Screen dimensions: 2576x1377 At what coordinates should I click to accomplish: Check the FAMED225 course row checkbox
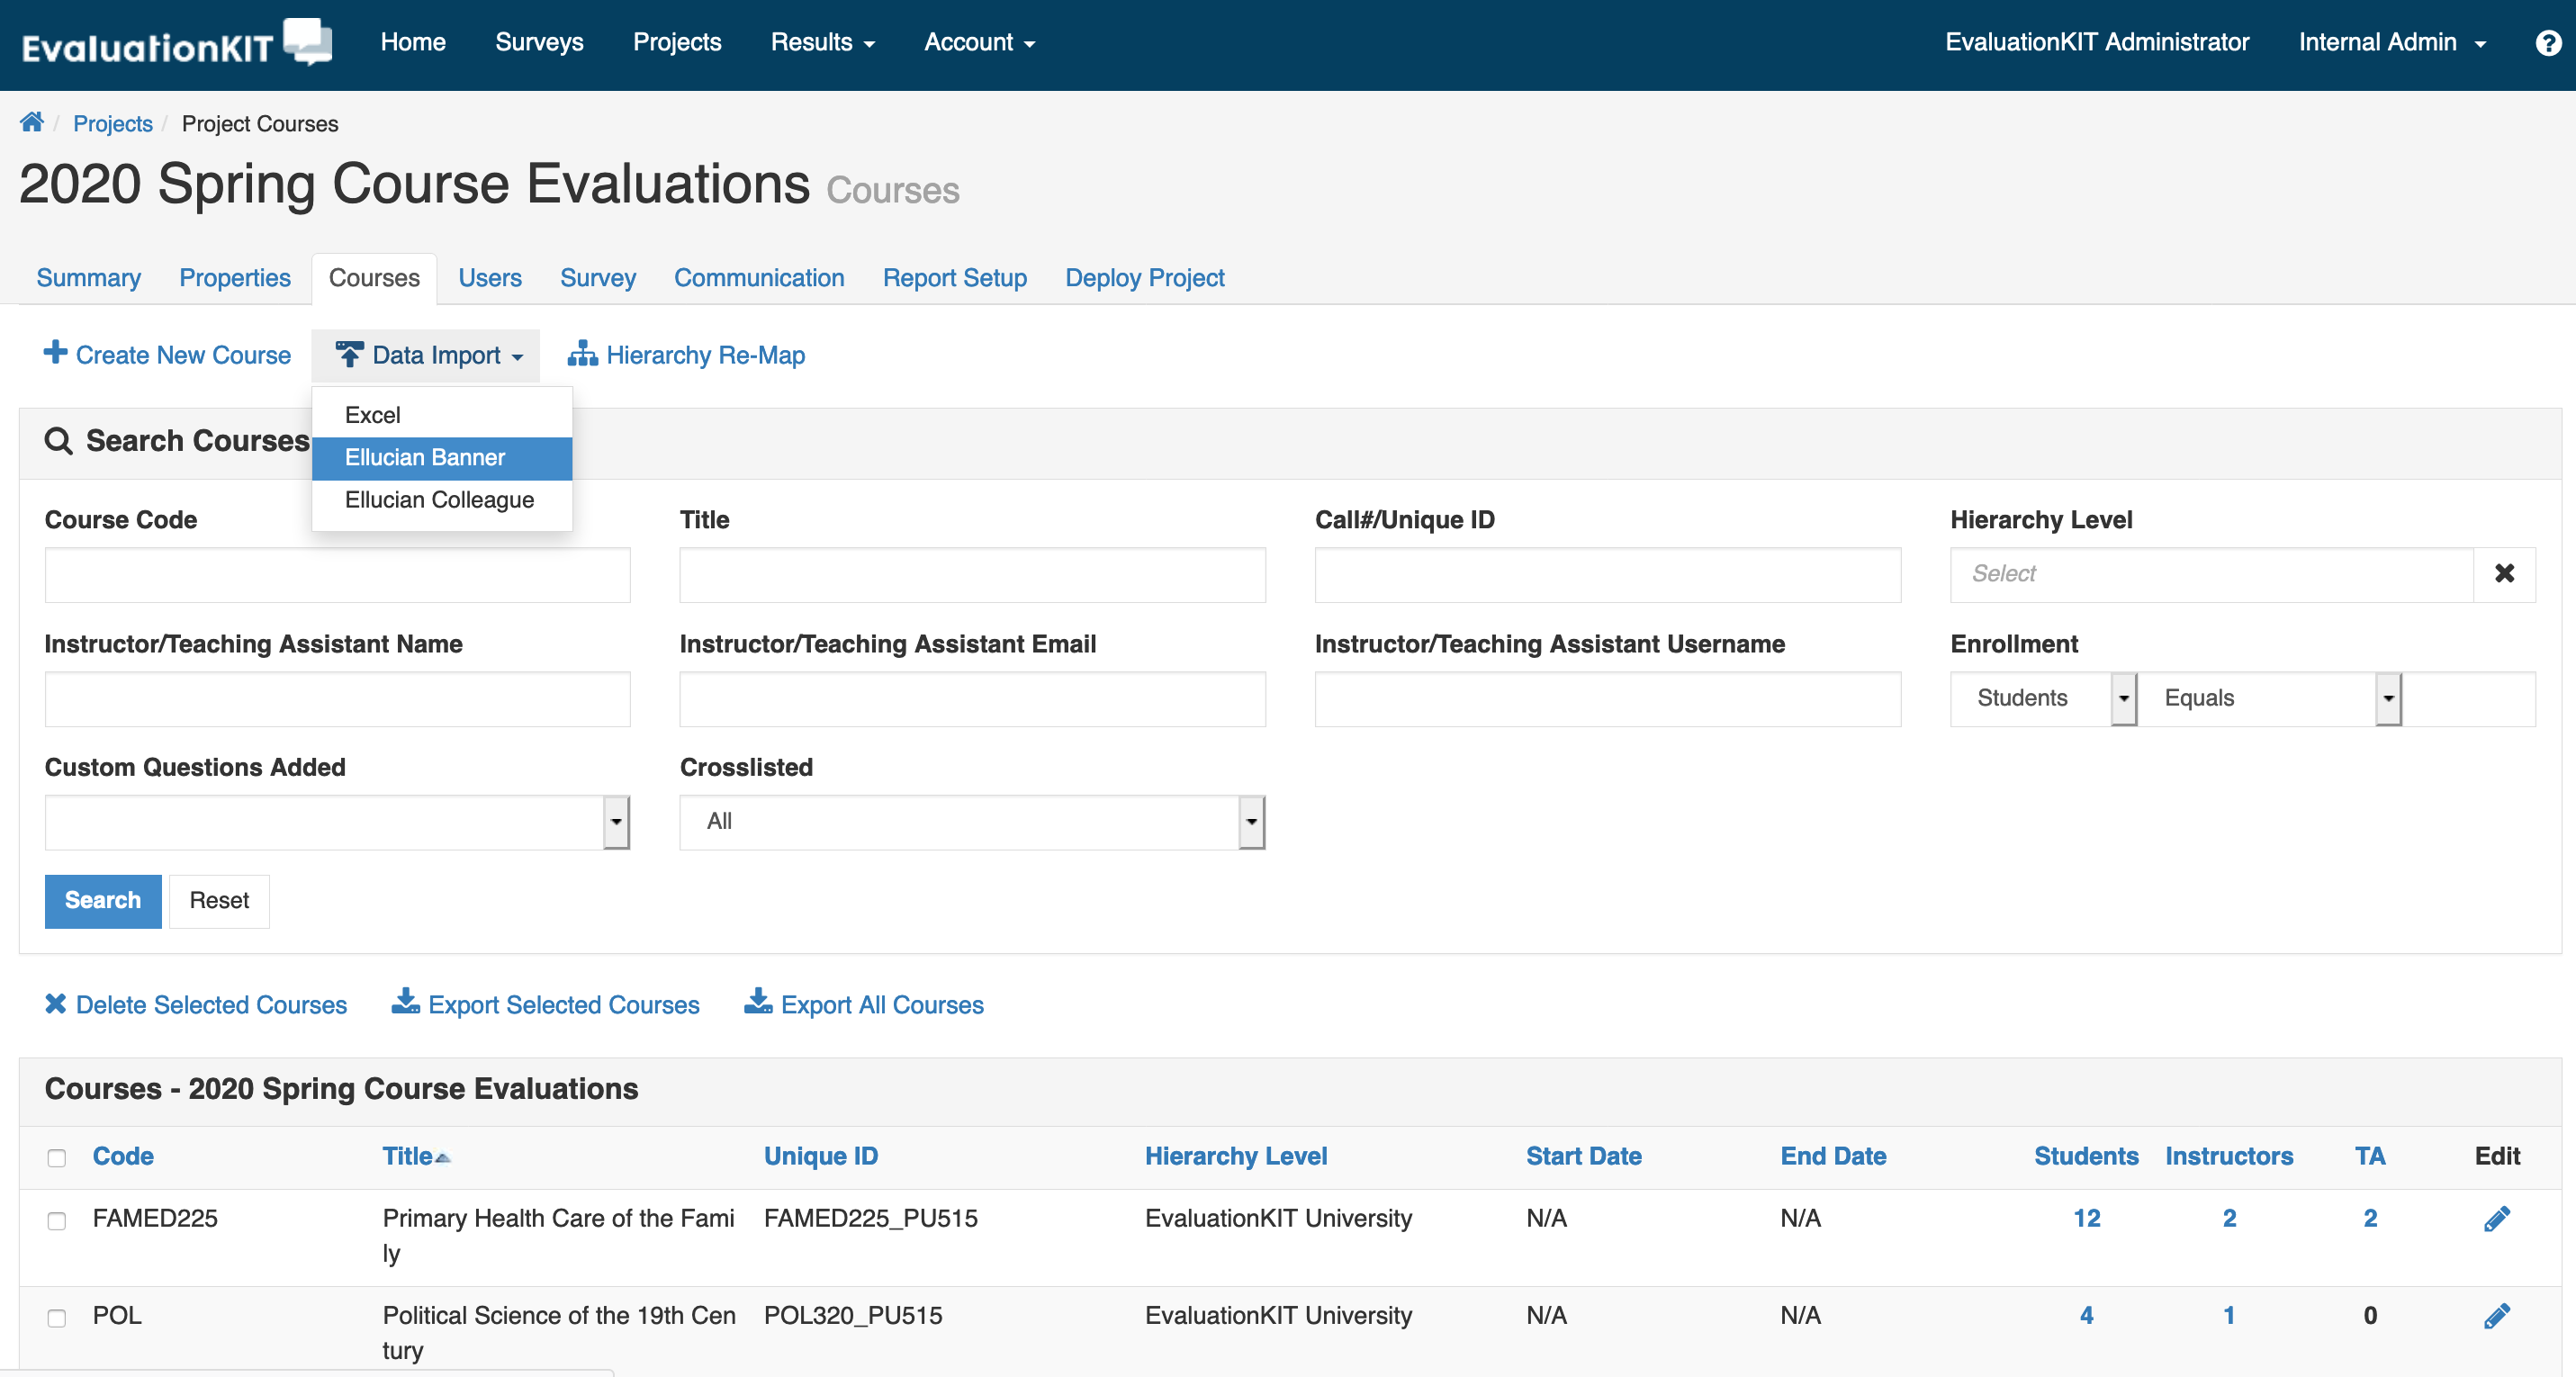(57, 1221)
